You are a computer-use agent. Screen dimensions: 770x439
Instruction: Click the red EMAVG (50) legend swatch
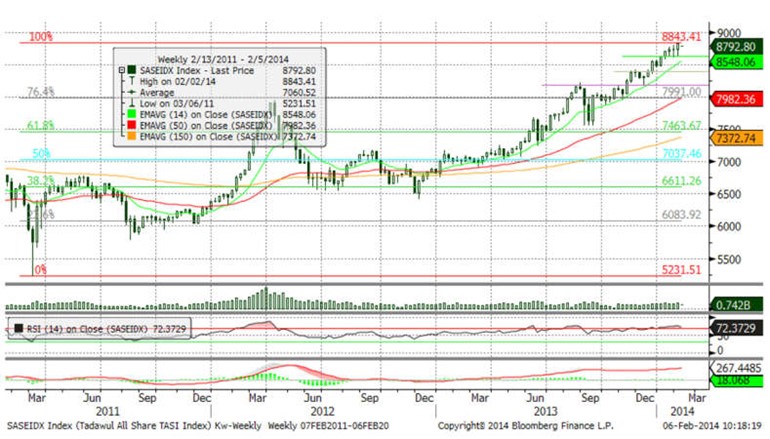tap(132, 125)
